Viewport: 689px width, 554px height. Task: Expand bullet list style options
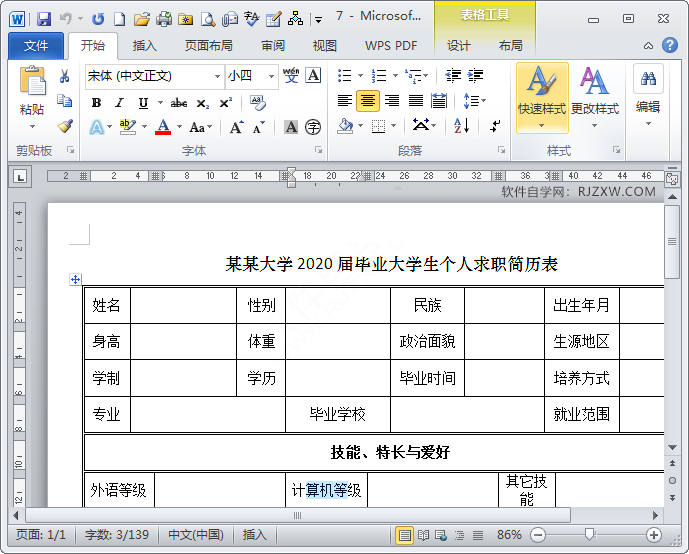point(360,76)
